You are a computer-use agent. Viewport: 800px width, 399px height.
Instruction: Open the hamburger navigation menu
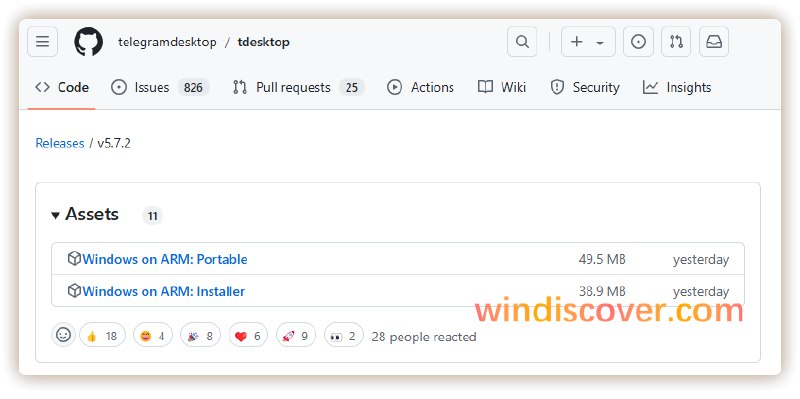42,42
